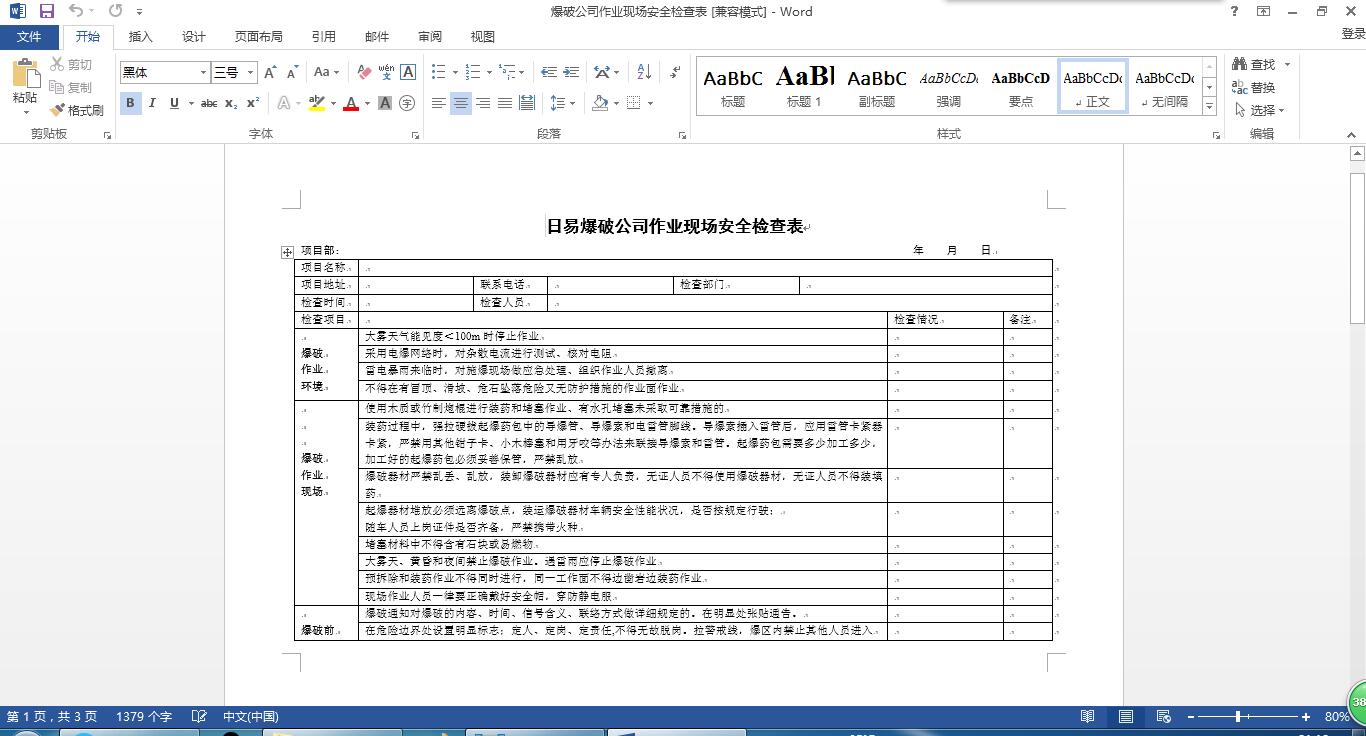
Task: Click the Save icon in quick access toolbar
Action: coord(46,11)
